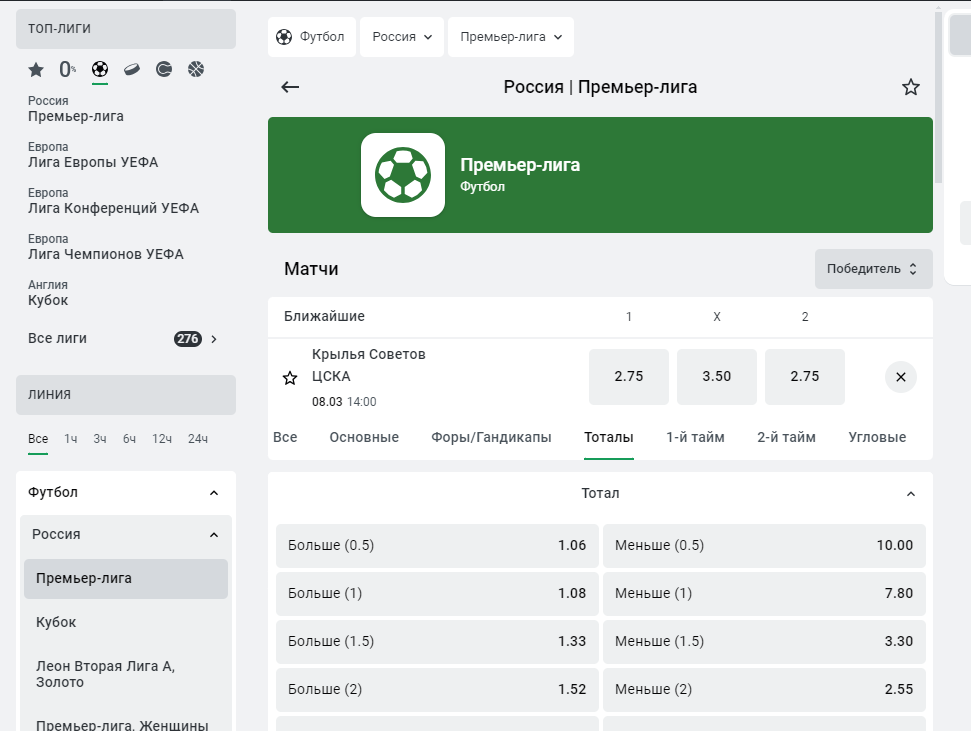Click the ТОП-ЛИГИ section header
Screen dimensions: 971x731
pyautogui.click(x=126, y=28)
